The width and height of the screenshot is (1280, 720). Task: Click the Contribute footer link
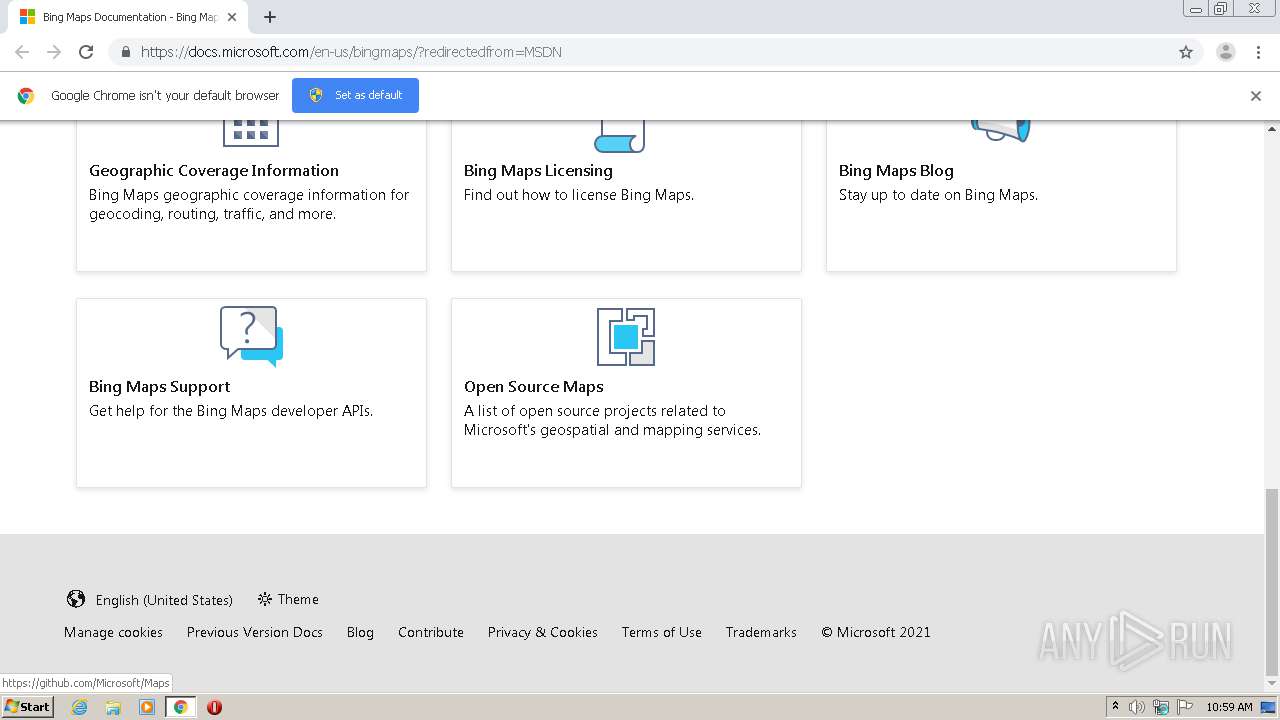click(431, 632)
